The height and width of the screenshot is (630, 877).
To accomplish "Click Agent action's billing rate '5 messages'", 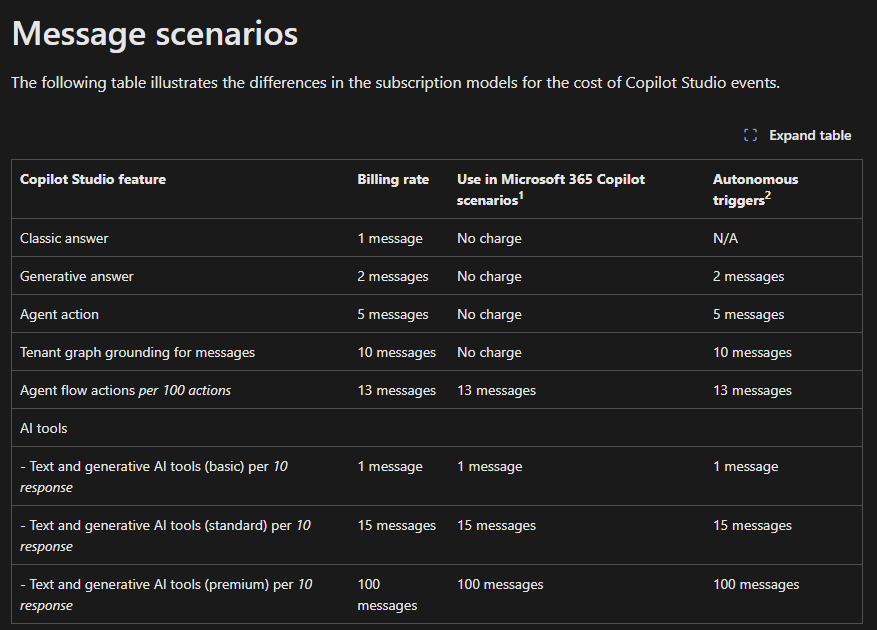I will point(393,314).
